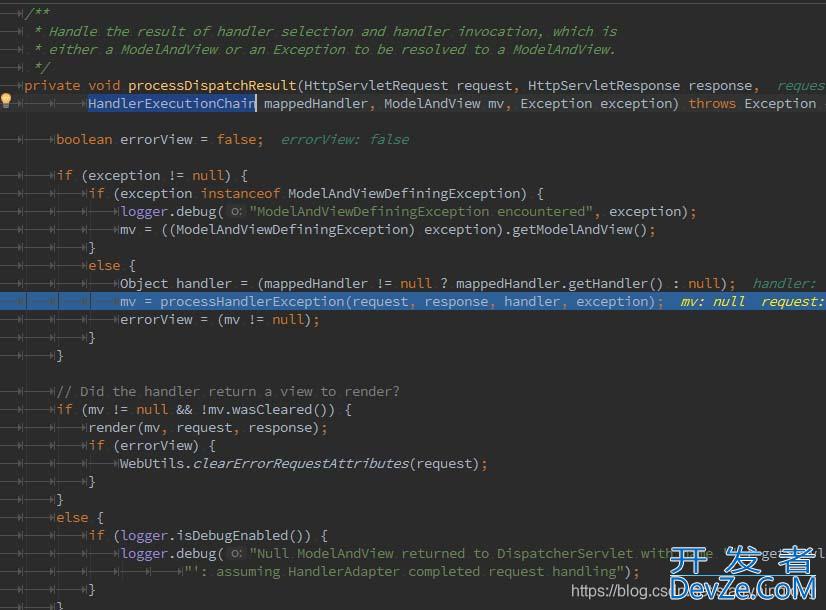Click the parameter hint before "Null ModelAndView returned"

tap(237, 554)
